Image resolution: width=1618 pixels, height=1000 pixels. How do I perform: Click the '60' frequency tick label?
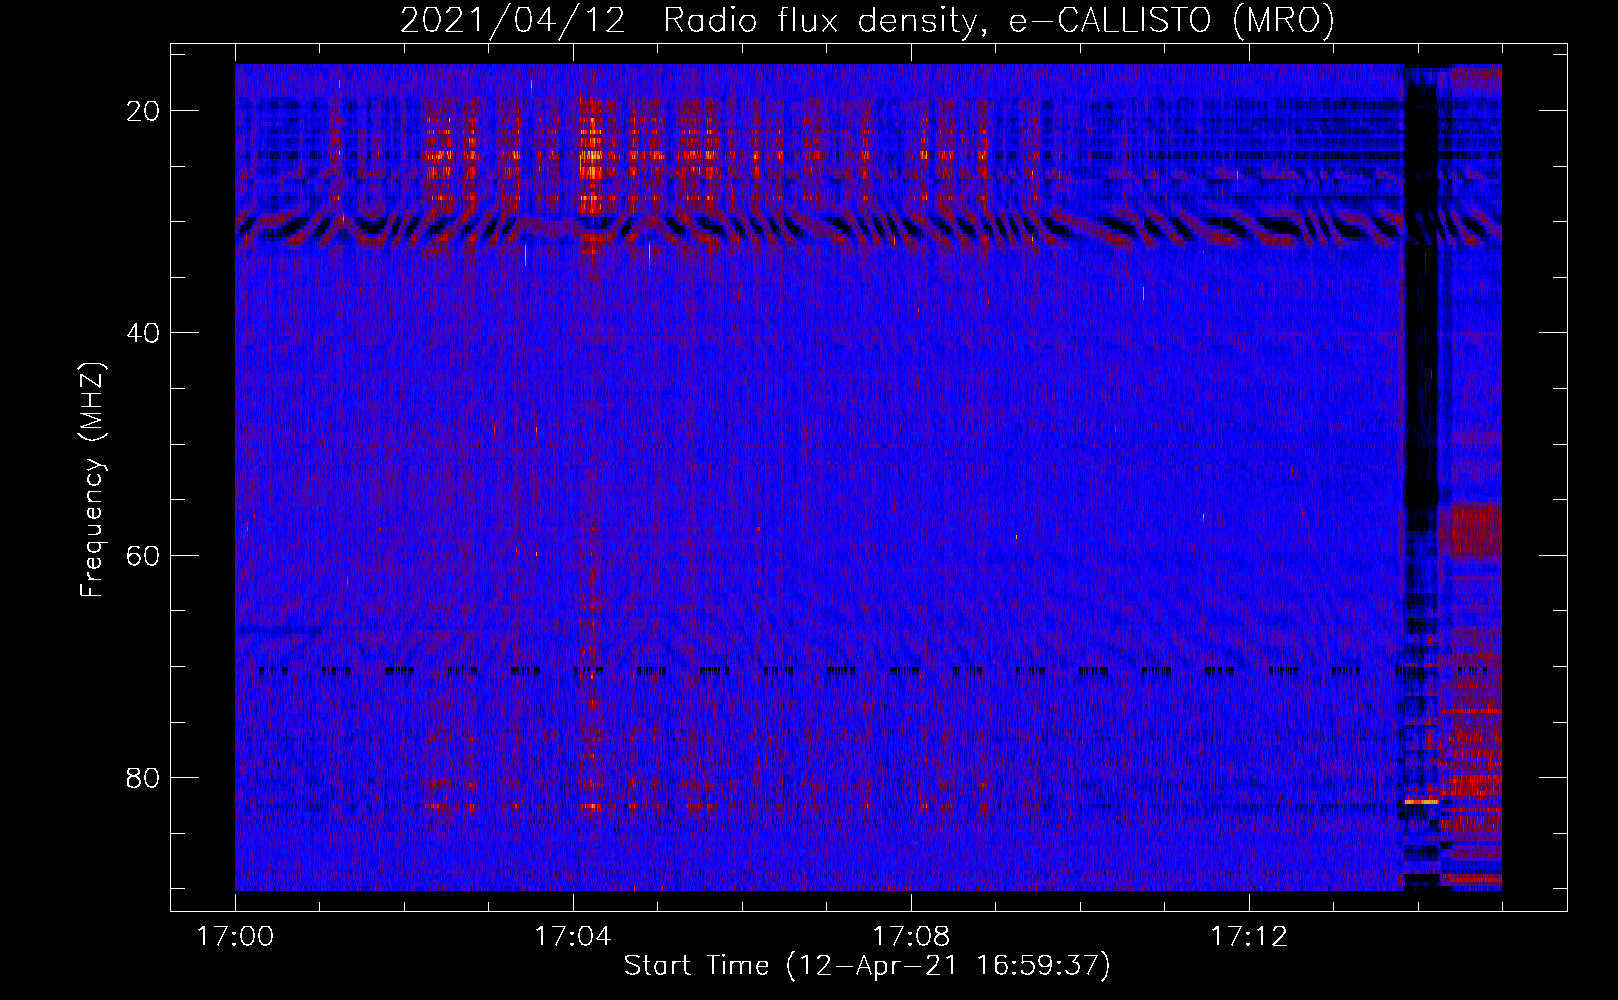pos(144,555)
